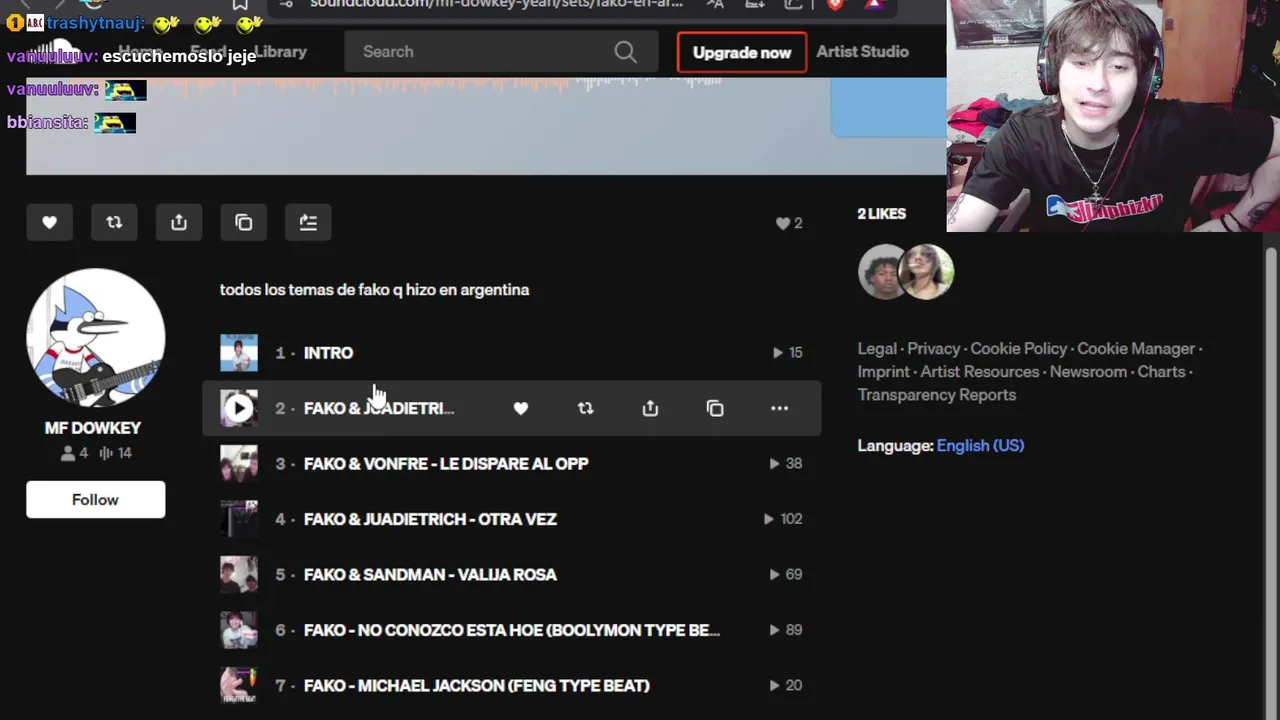Open the Charts link
1280x720 pixels.
pos(1162,372)
